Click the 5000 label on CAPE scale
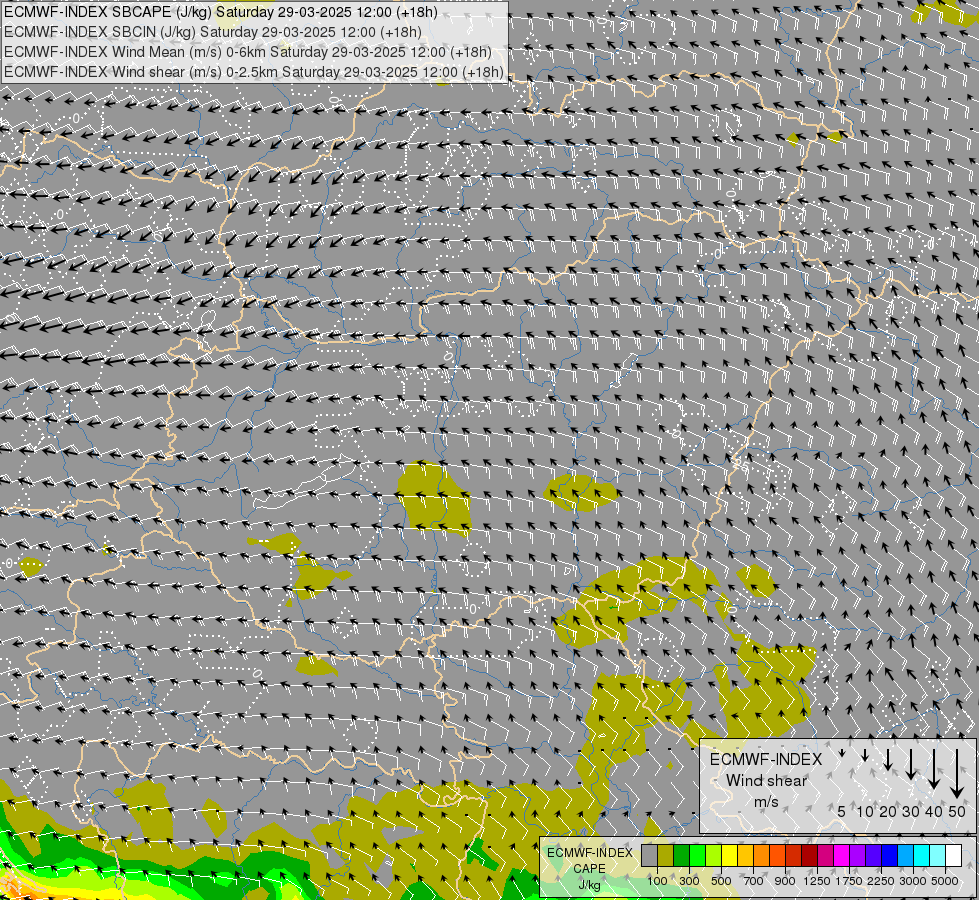979x900 pixels. tap(945, 881)
